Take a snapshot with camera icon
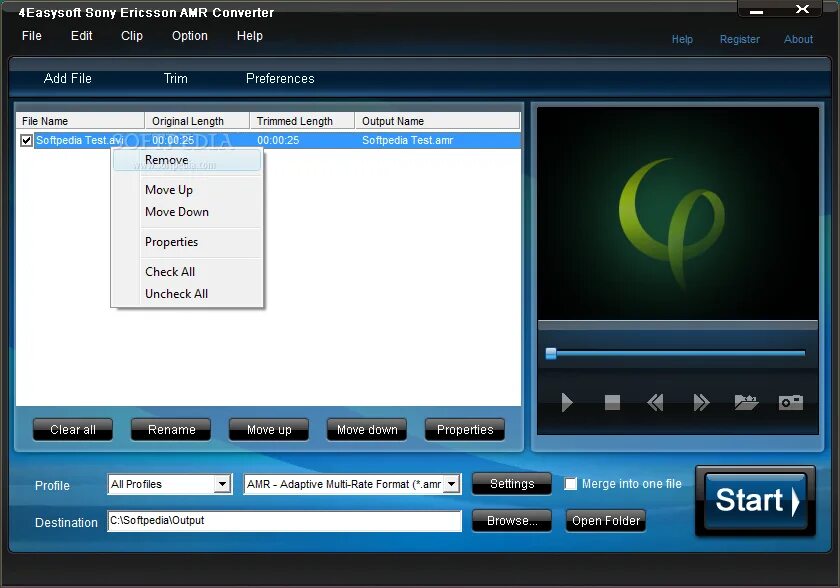 click(x=791, y=402)
